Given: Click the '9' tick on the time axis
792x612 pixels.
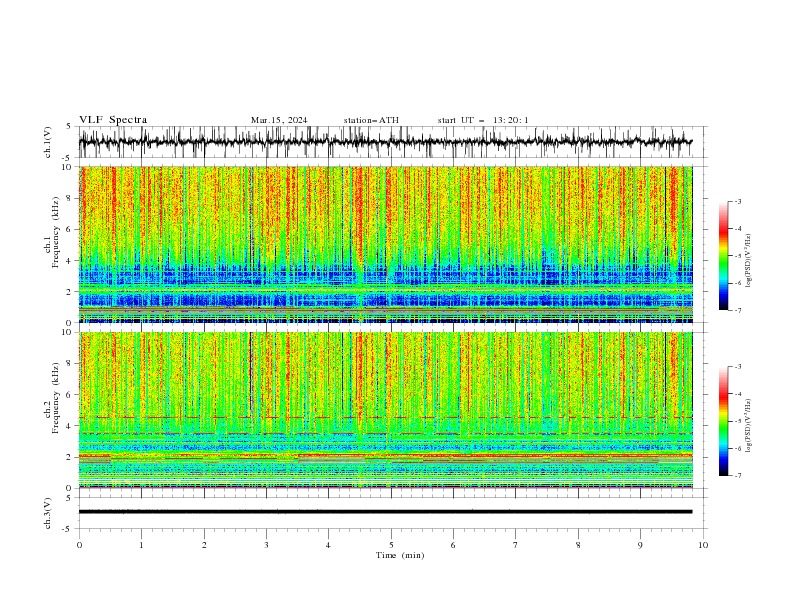Looking at the screenshot, I should click(x=640, y=545).
